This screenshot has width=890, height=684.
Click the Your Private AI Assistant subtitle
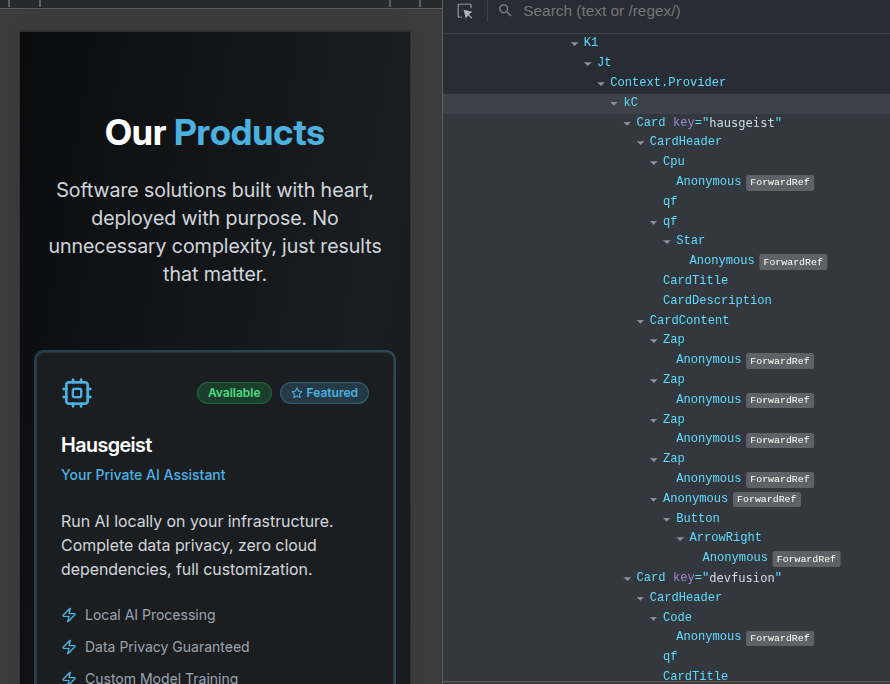(143, 475)
